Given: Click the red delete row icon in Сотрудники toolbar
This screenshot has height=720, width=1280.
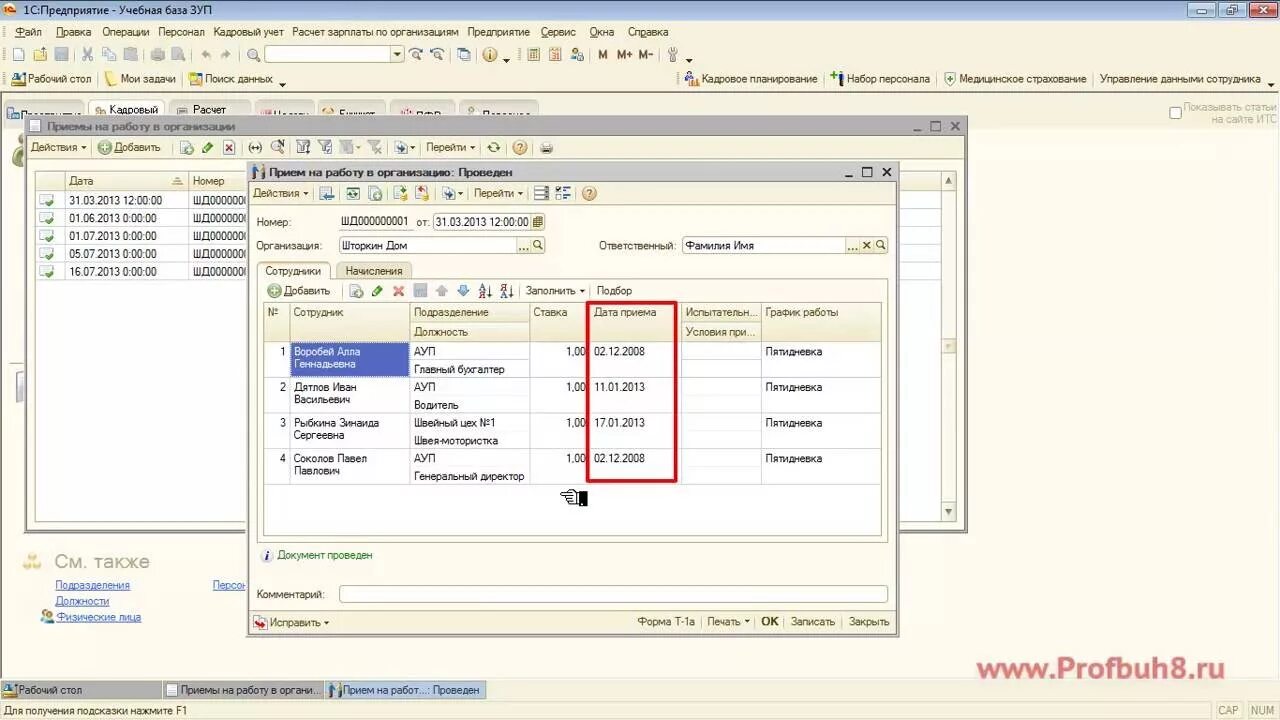Looking at the screenshot, I should click(398, 291).
